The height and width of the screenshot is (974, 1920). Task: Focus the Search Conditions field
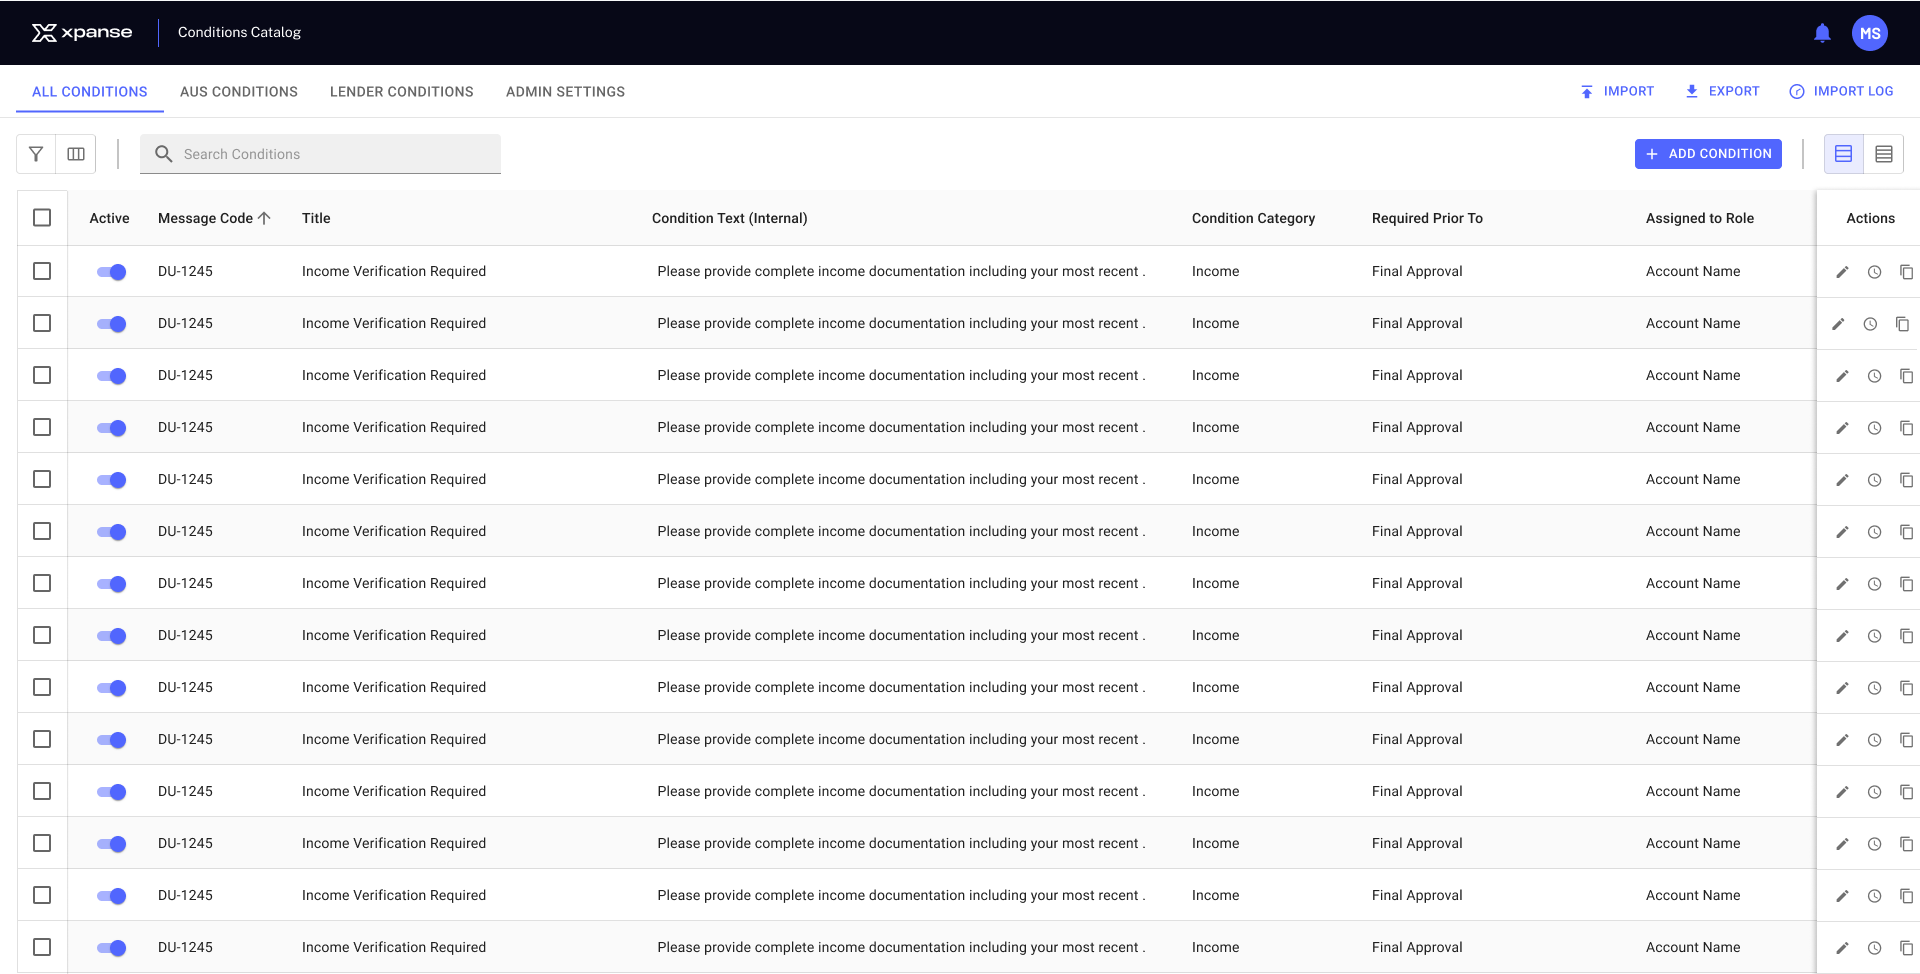tap(320, 154)
